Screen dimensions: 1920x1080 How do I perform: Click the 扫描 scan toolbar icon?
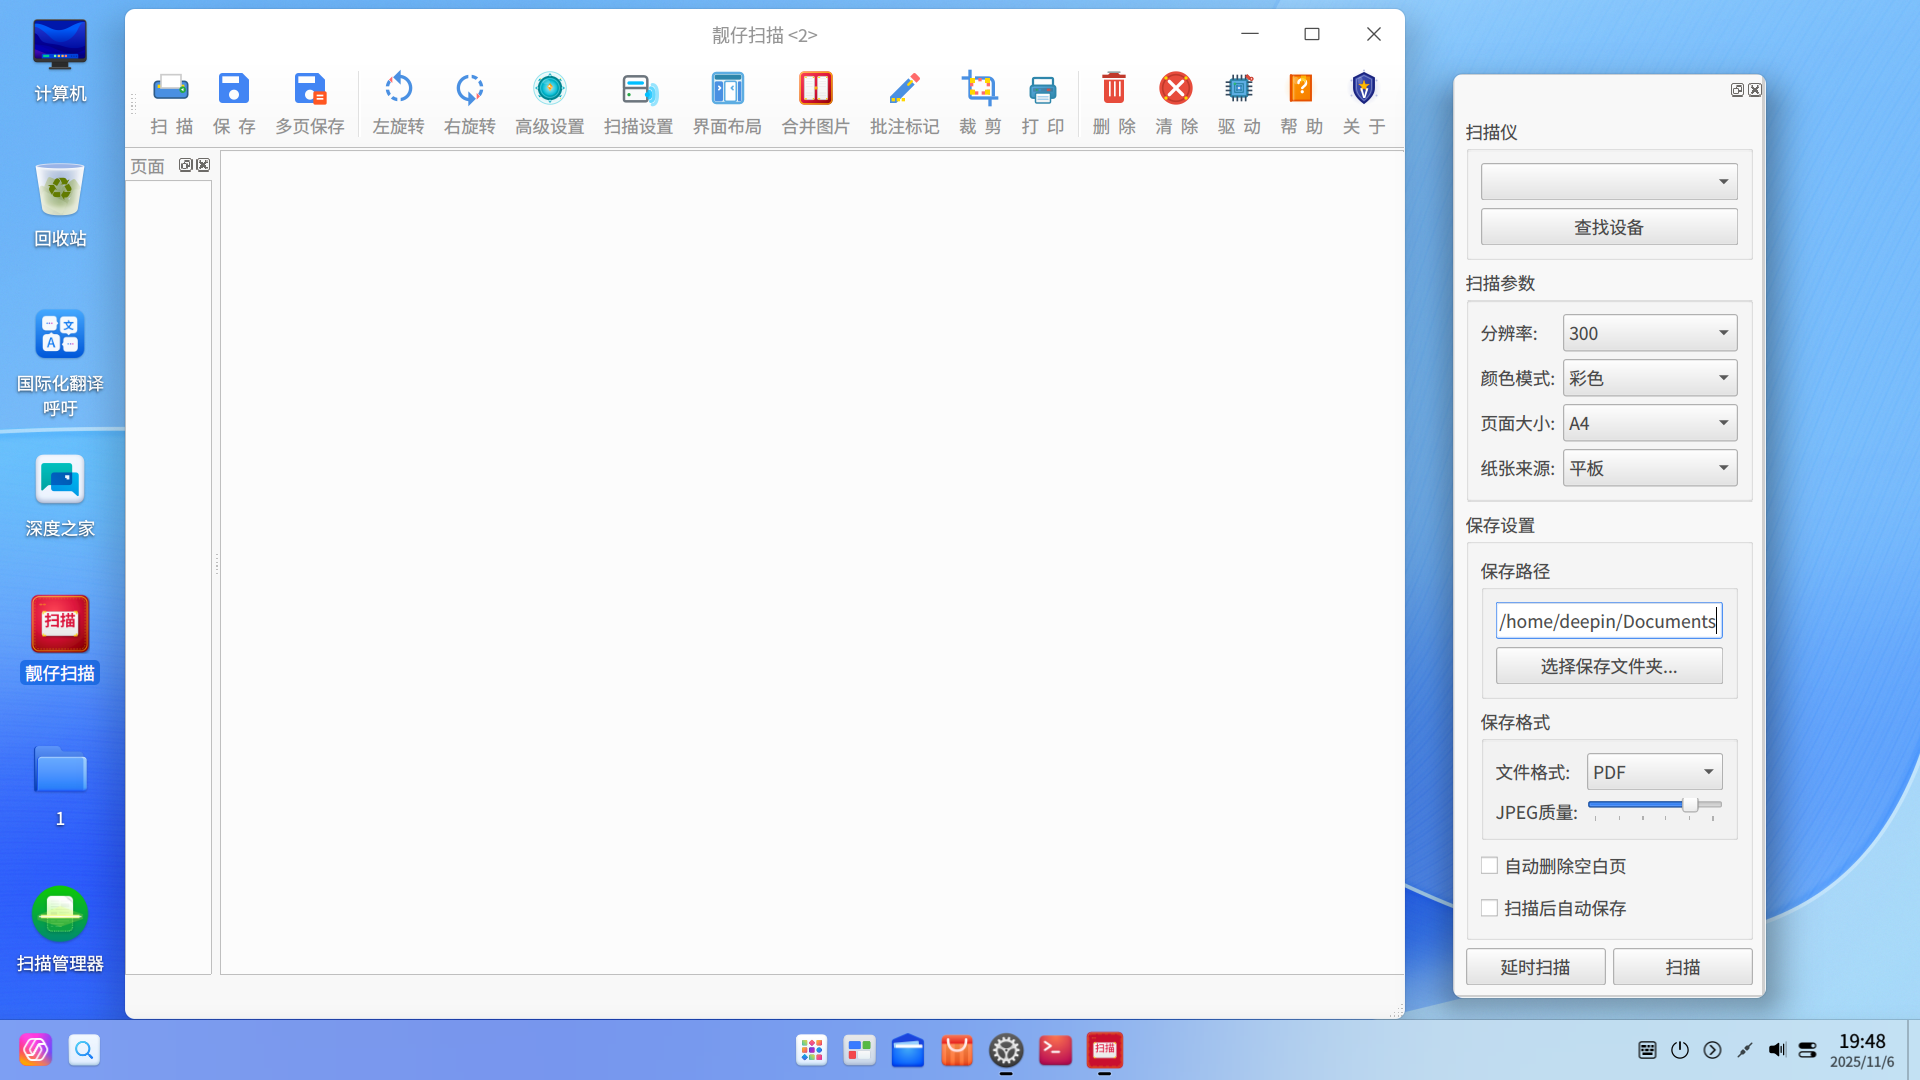pyautogui.click(x=171, y=102)
